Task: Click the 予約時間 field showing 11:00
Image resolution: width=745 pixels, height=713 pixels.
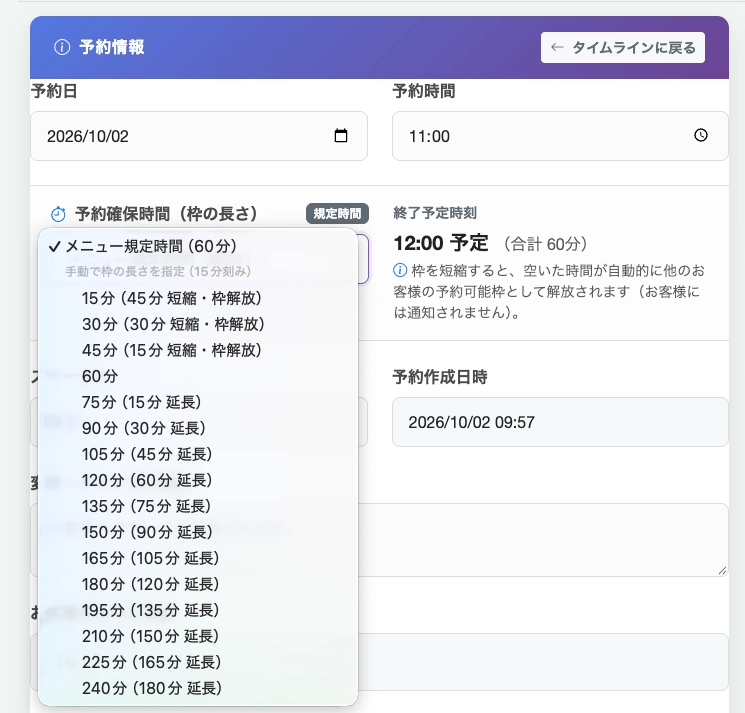Action: pos(560,136)
